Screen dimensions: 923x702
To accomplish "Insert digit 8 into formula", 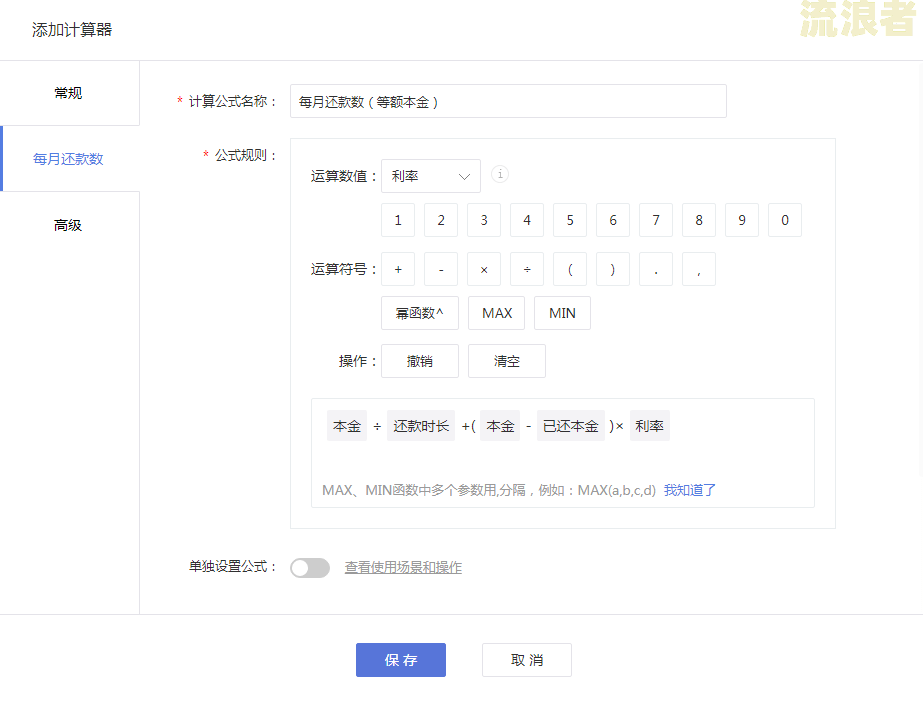I will tap(699, 220).
